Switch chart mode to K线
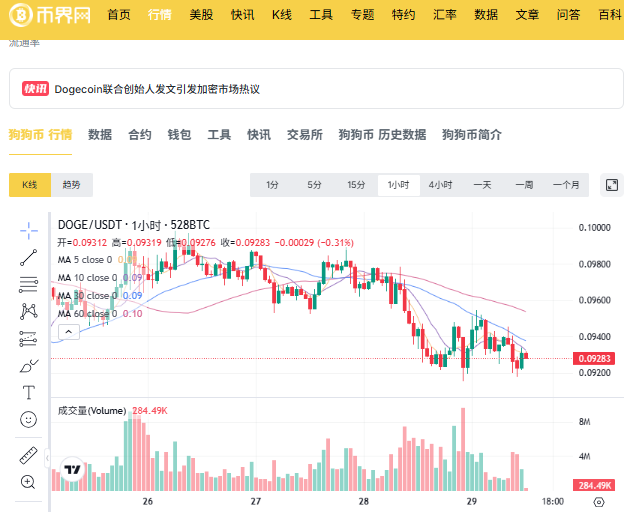The width and height of the screenshot is (624, 514). [30, 185]
